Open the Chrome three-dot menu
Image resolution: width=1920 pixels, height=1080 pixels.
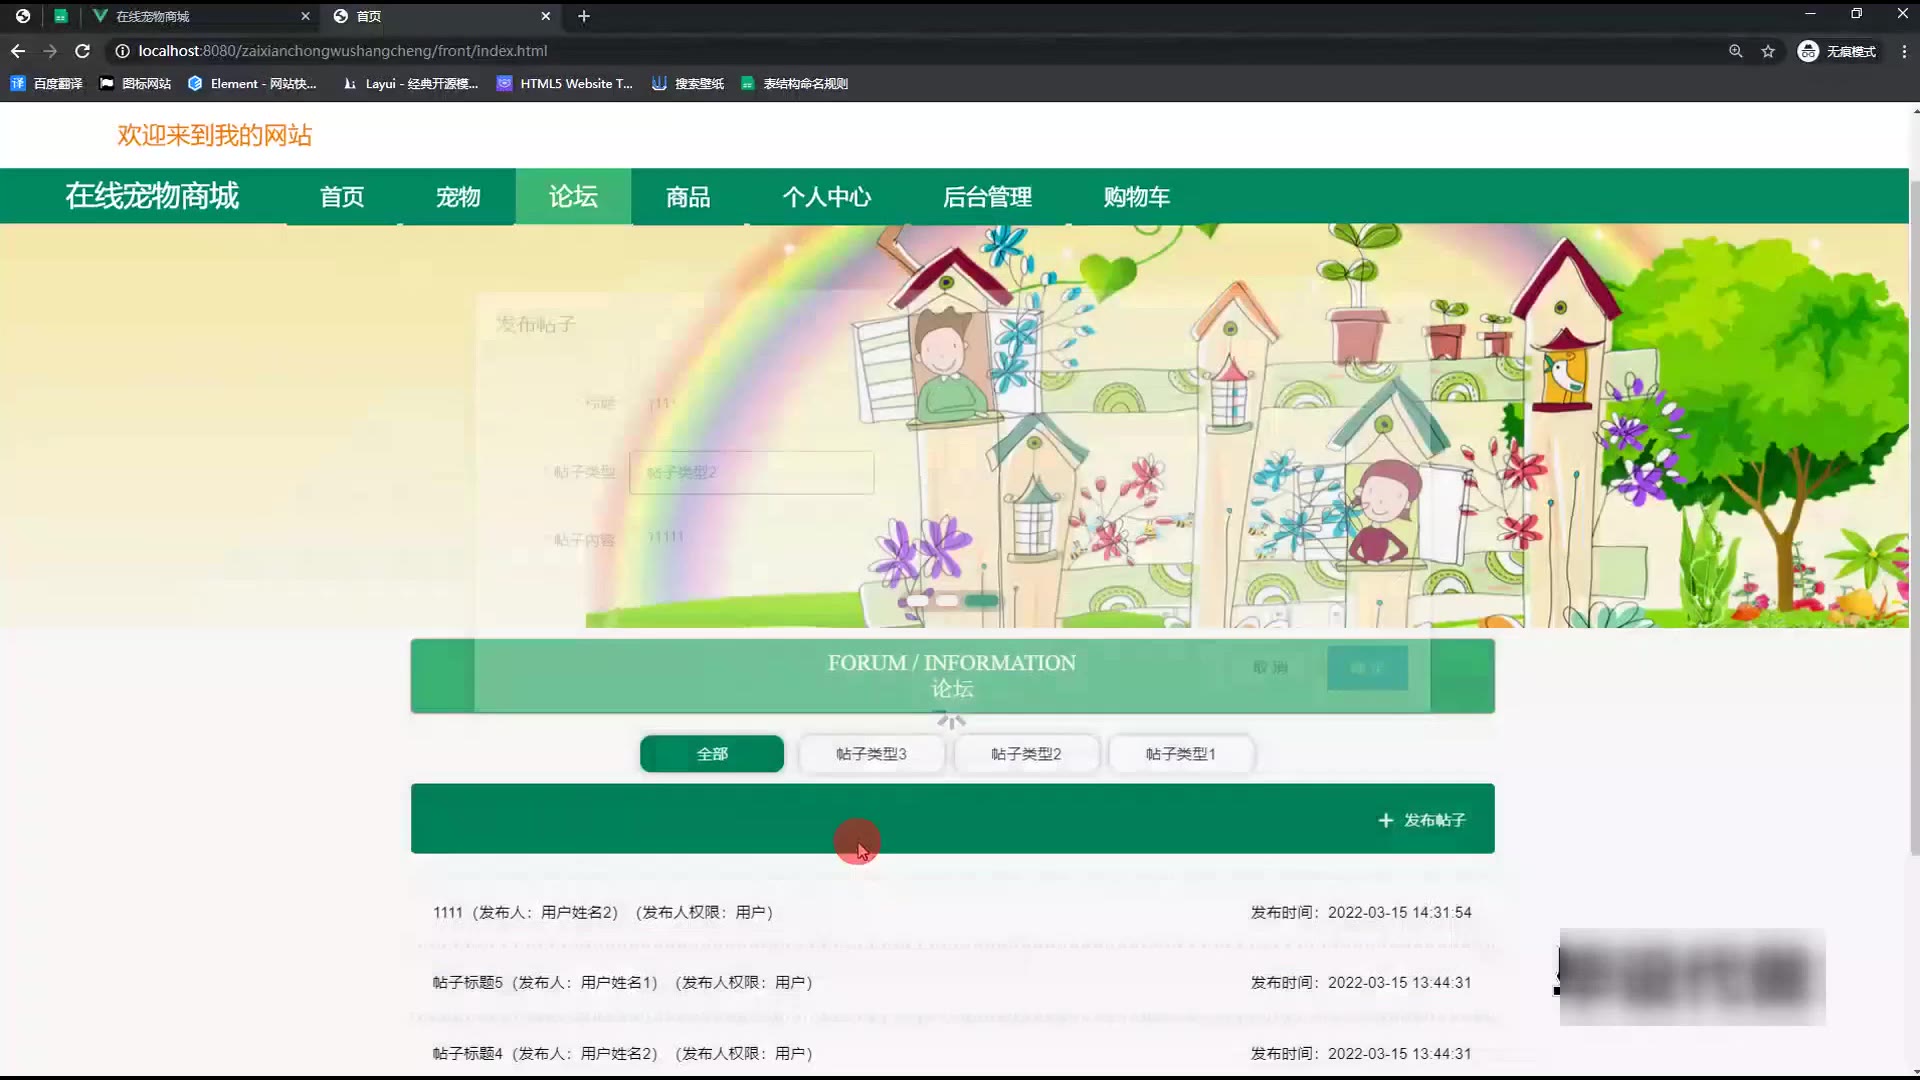click(x=1904, y=51)
